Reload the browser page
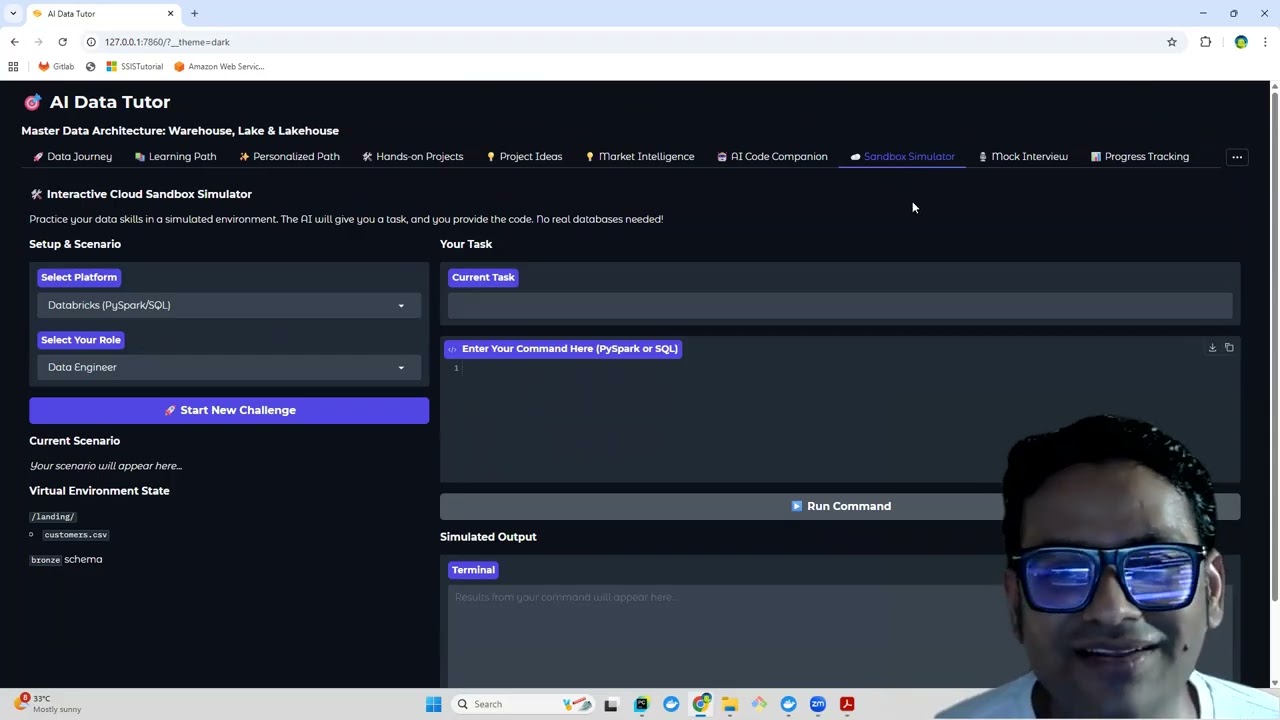1280x720 pixels. [x=62, y=42]
